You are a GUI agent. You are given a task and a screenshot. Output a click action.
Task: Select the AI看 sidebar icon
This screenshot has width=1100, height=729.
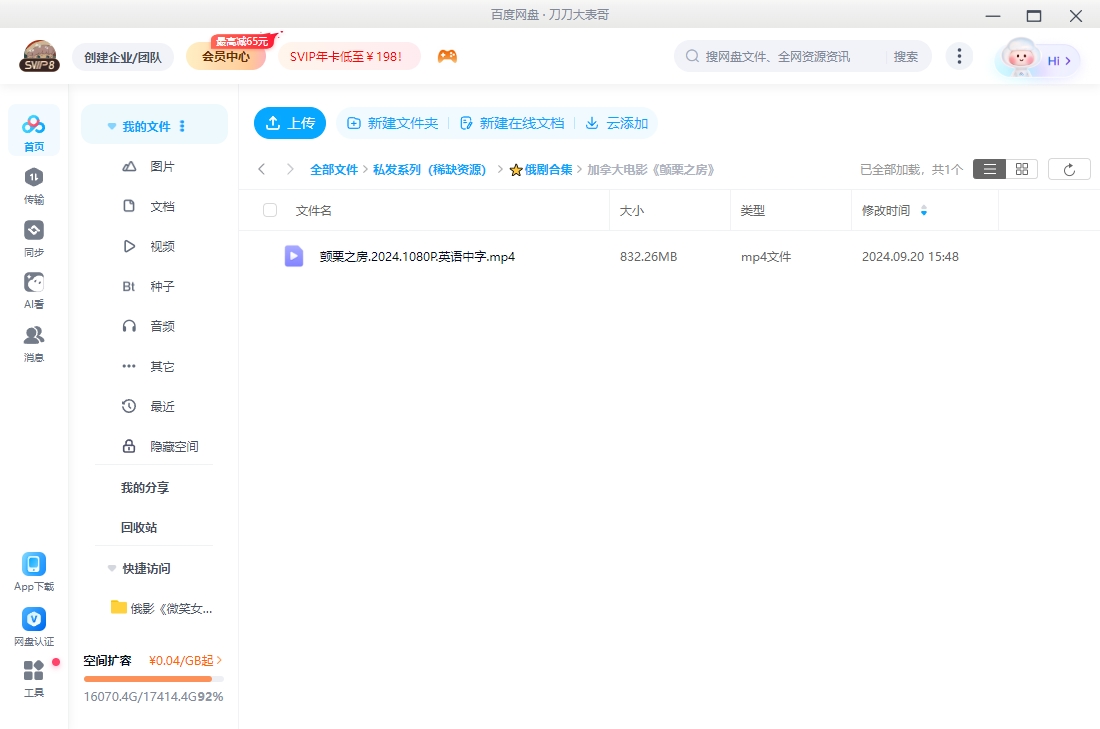(x=33, y=285)
